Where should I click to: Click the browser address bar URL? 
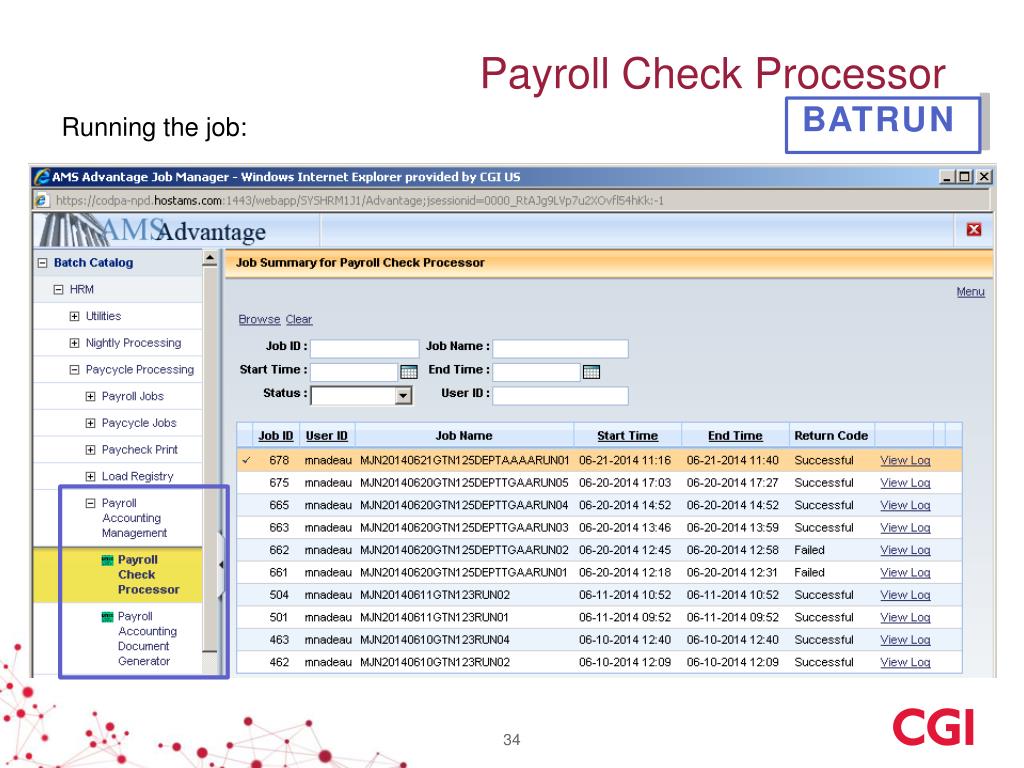(x=359, y=200)
